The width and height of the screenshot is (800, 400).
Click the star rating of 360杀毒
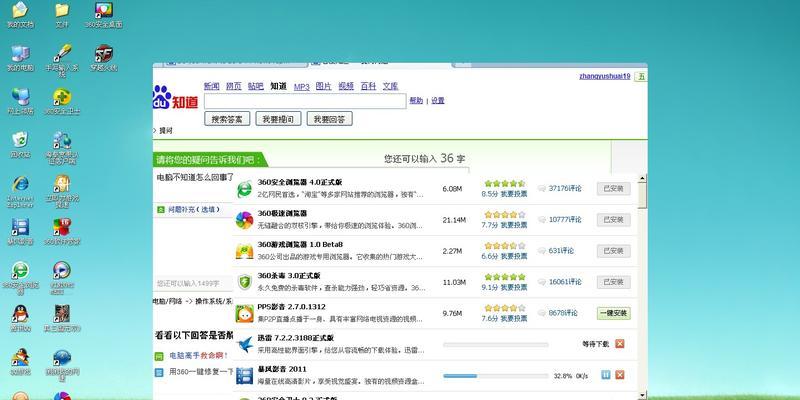pos(505,277)
